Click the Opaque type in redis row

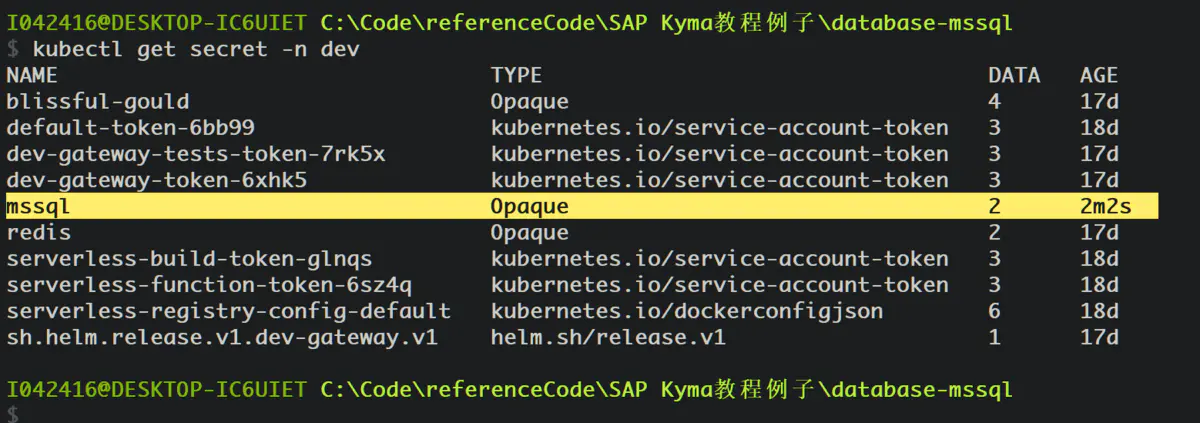tap(529, 232)
